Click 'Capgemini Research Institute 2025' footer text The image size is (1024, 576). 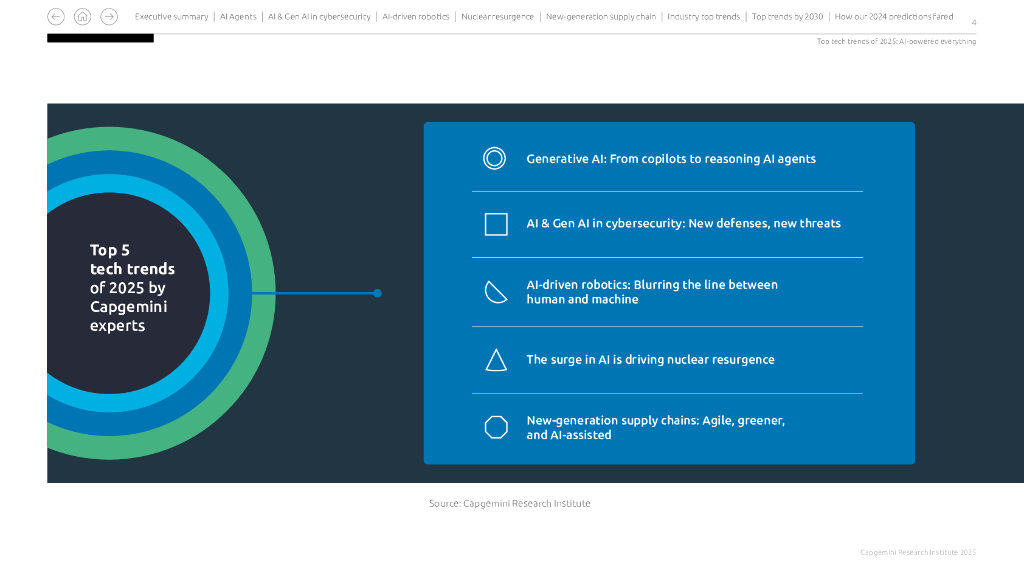(918, 552)
